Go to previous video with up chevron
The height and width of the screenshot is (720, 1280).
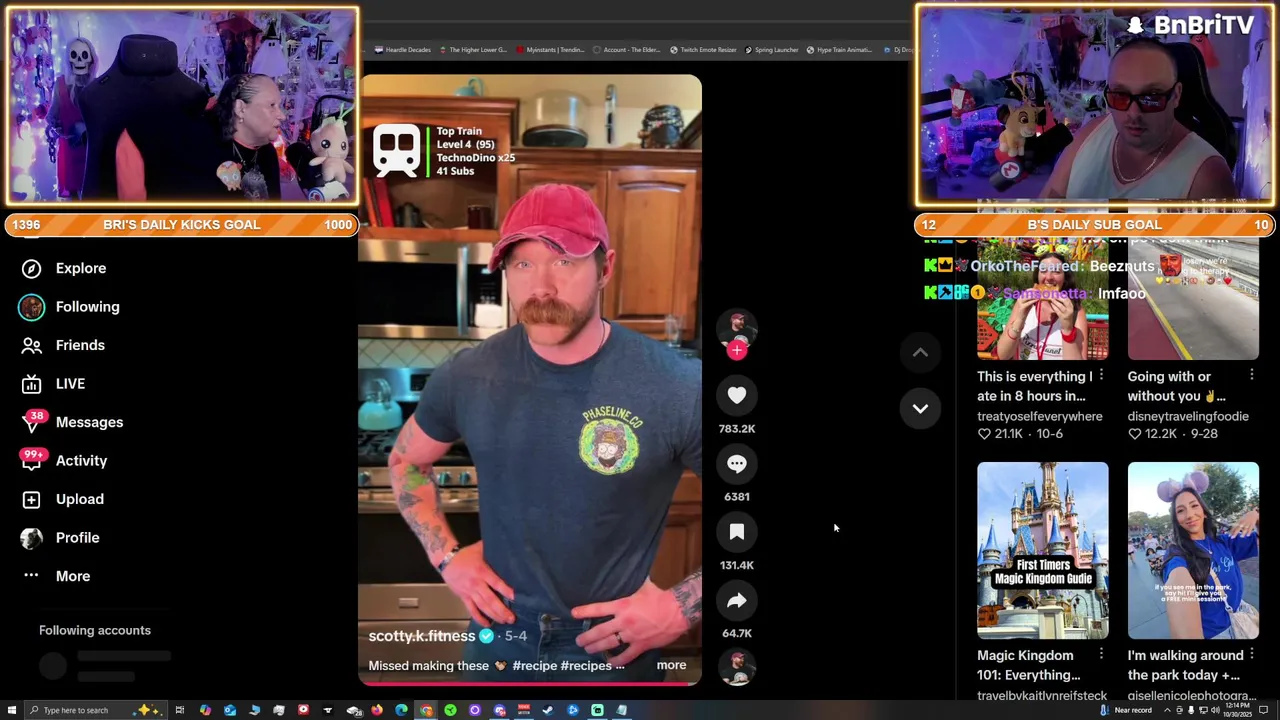[920, 352]
